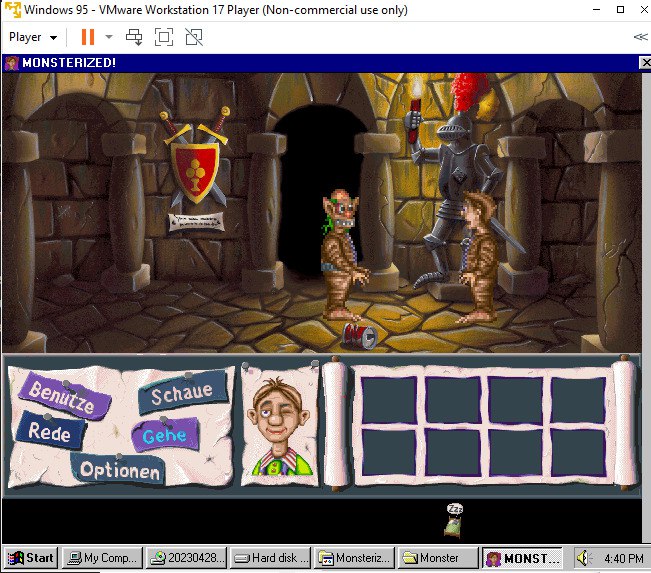Click the MONST... active taskbar button
The image size is (651, 573).
[522, 558]
